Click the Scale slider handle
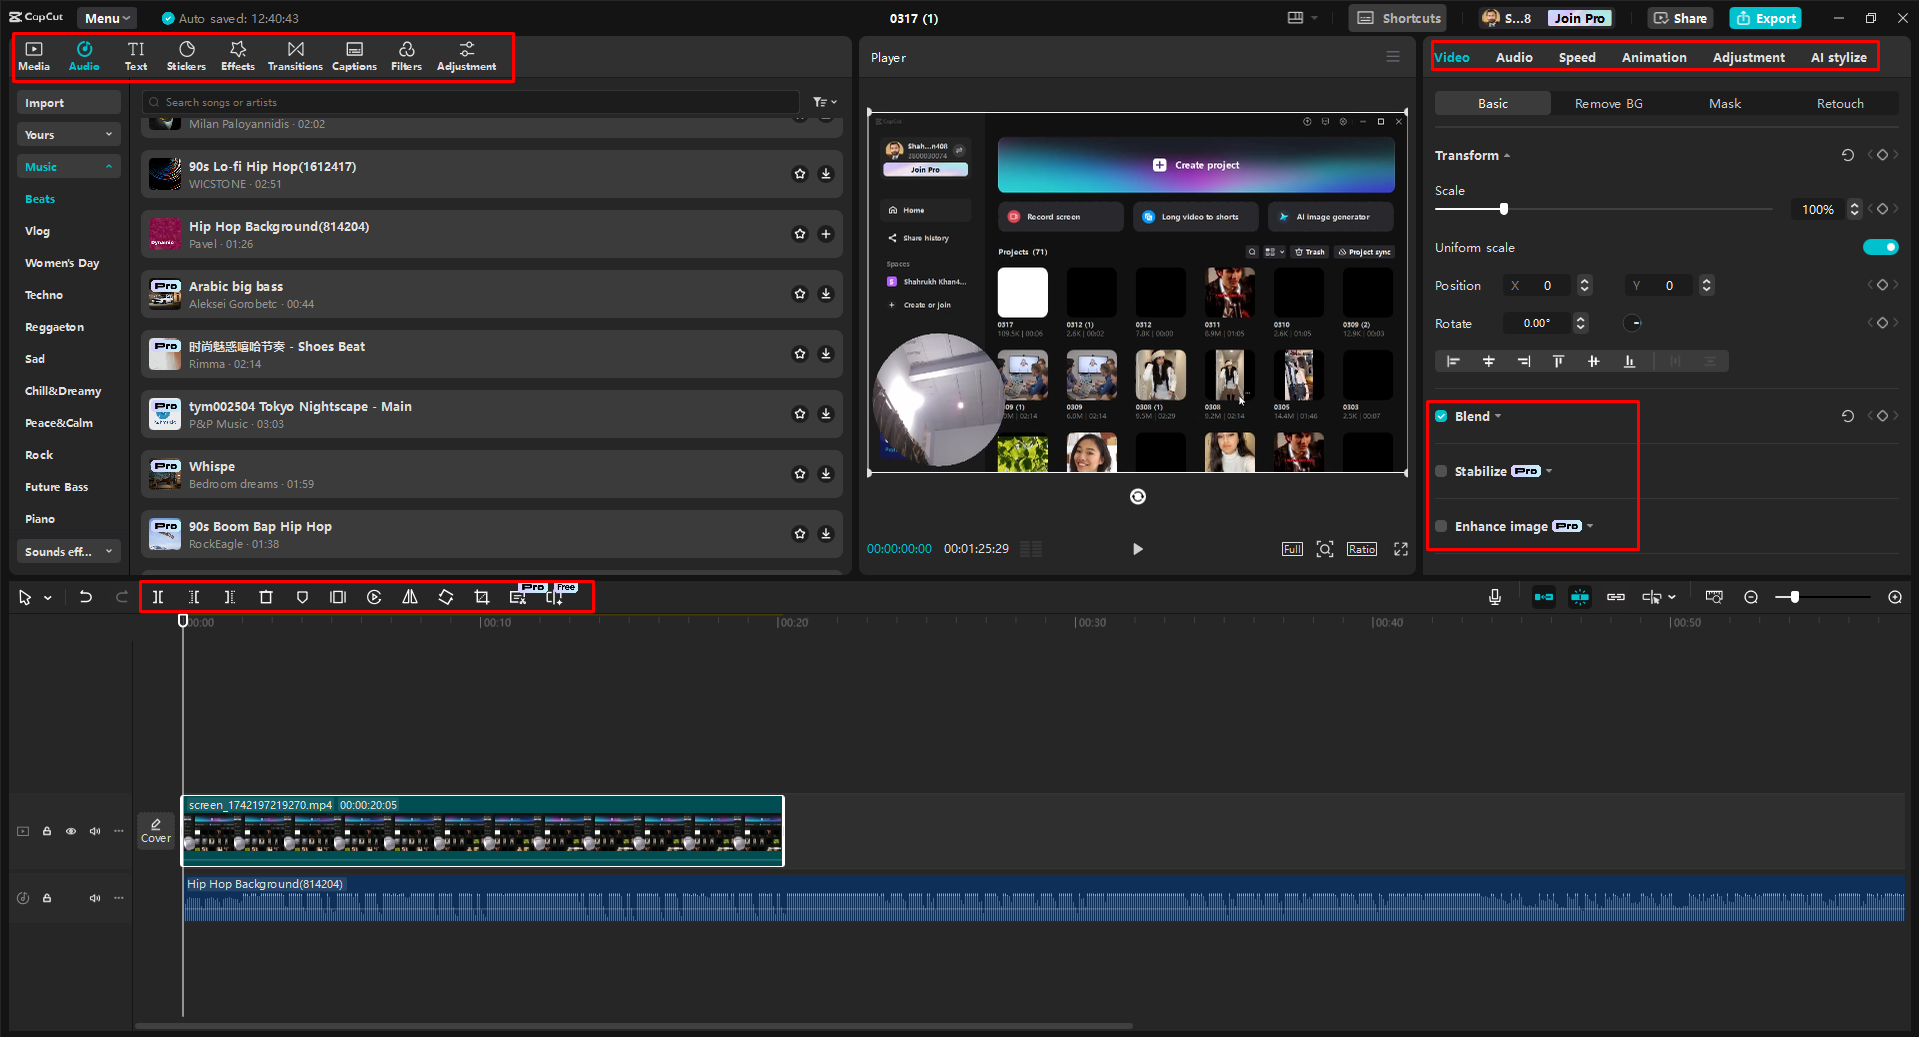Screen dimensions: 1919x1037 pyautogui.click(x=1503, y=209)
